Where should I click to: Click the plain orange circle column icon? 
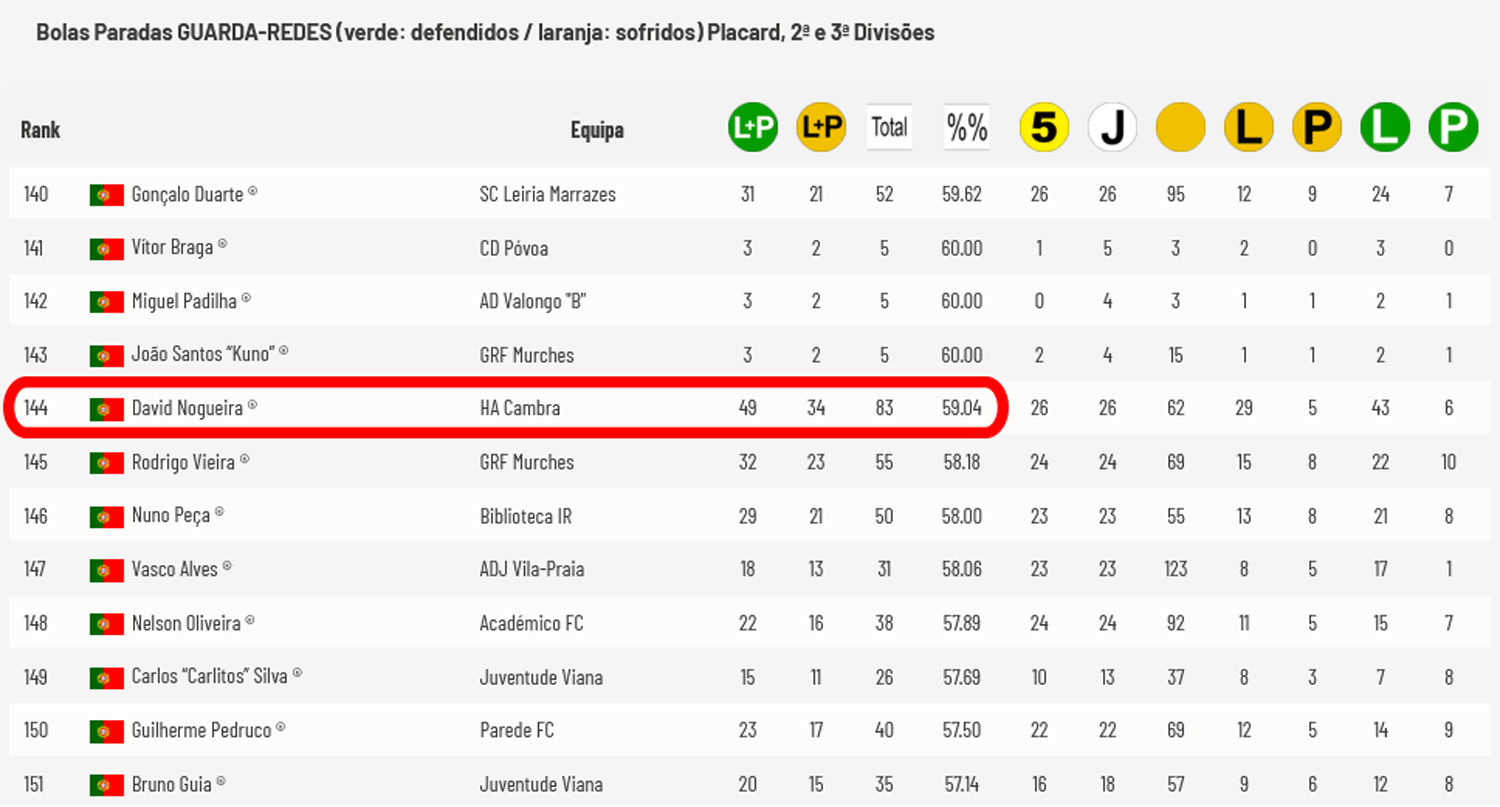coord(1180,128)
